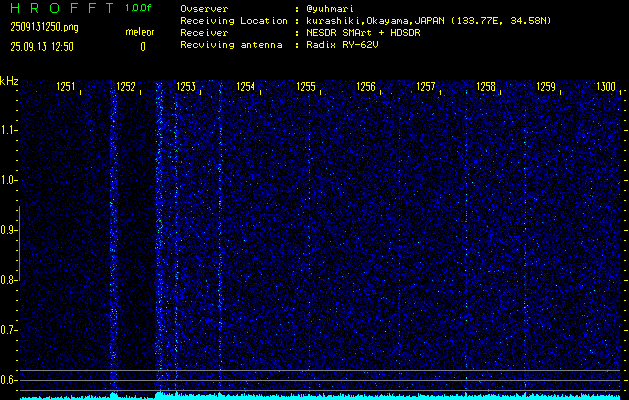The width and height of the screenshot is (629, 400).
Task: Click the Receiving Location label
Action: point(234,21)
